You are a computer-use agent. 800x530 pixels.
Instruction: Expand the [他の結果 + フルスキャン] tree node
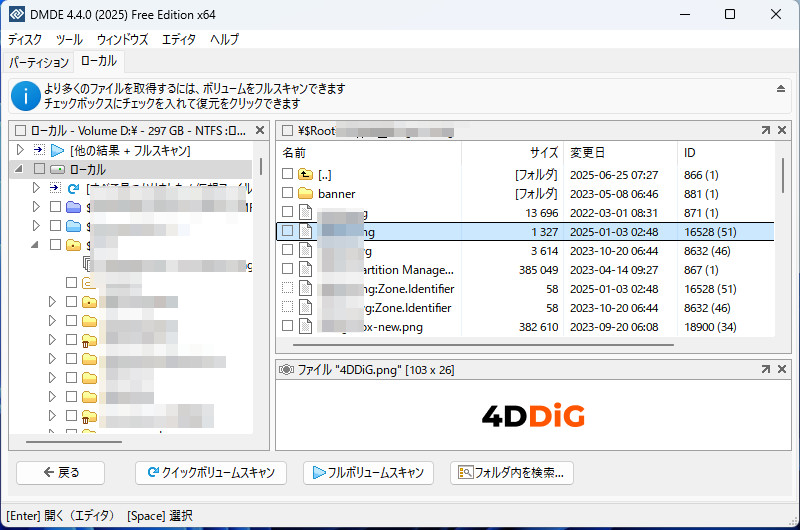click(20, 150)
